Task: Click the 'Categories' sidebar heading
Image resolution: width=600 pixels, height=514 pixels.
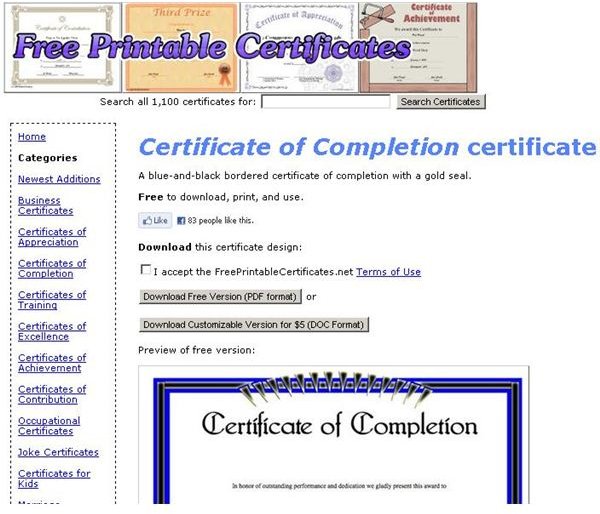Action: [x=47, y=158]
